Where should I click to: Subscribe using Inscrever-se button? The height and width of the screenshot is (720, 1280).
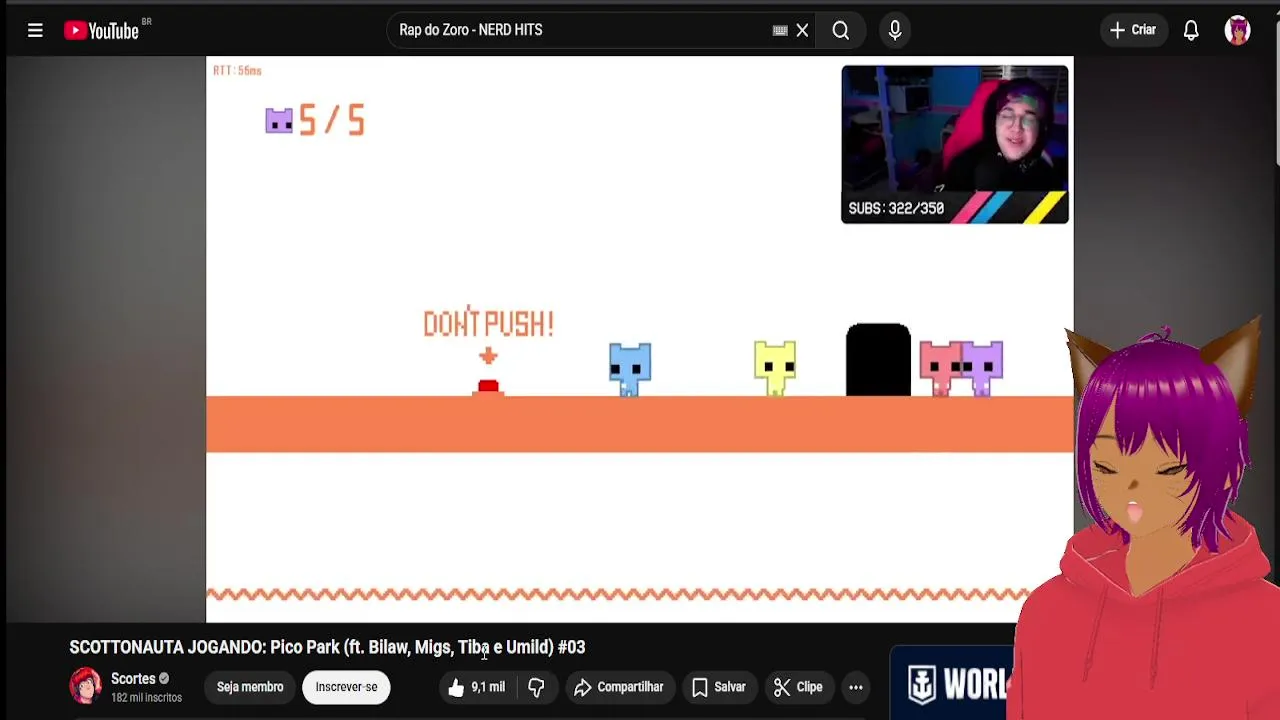tap(346, 687)
